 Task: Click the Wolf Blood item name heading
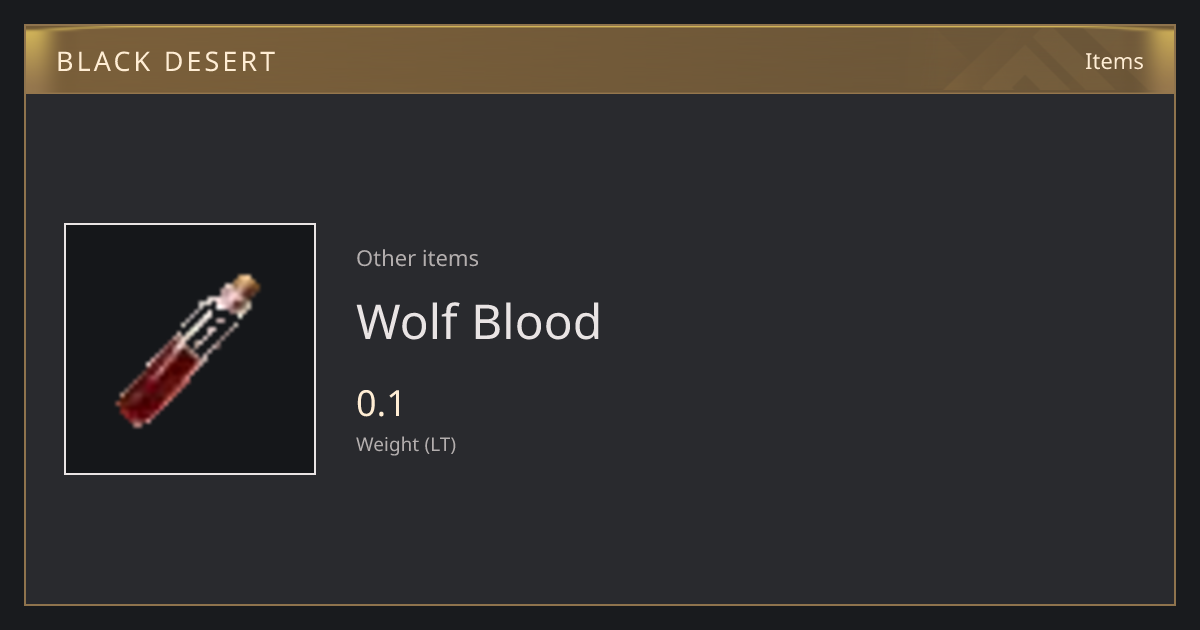click(478, 321)
